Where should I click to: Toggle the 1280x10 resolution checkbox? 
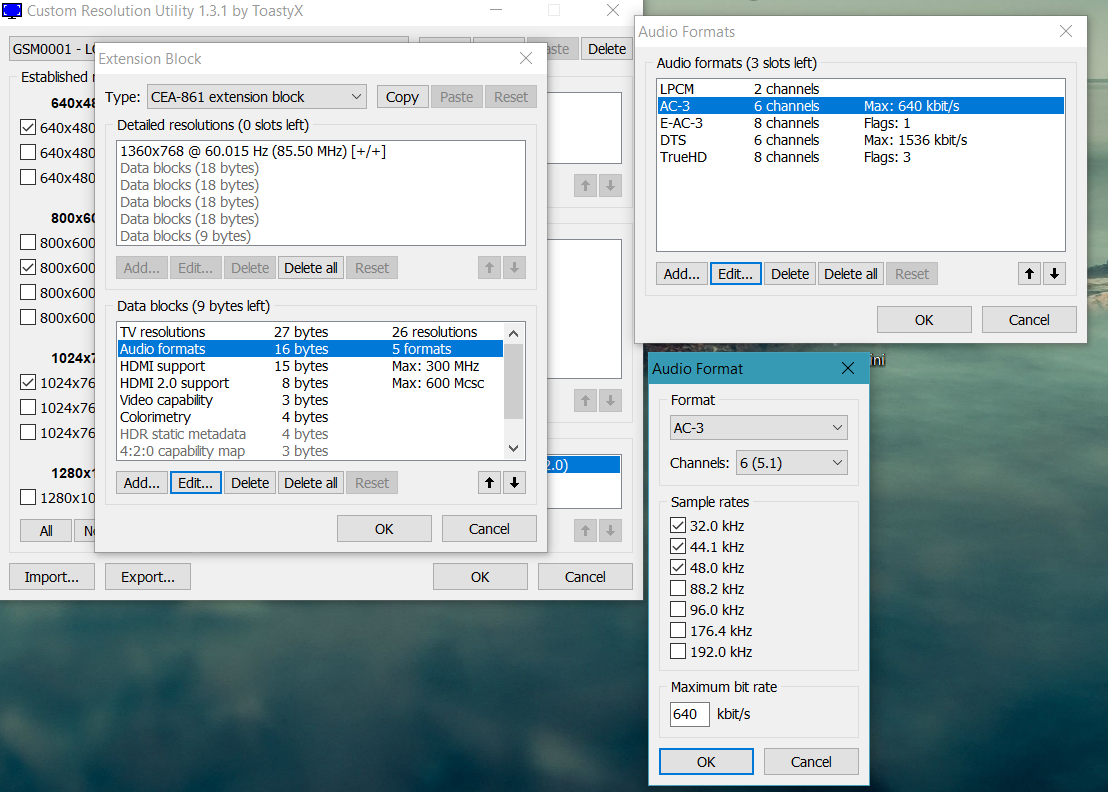point(28,497)
